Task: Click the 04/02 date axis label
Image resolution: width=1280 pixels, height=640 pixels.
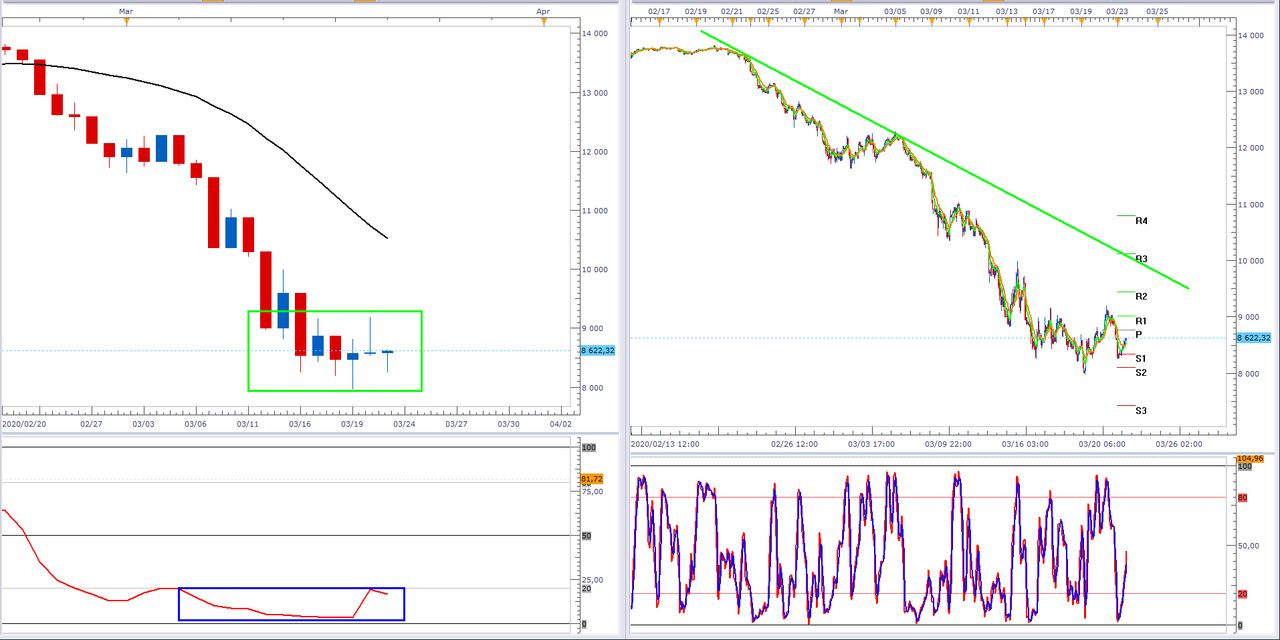Action: click(x=561, y=424)
